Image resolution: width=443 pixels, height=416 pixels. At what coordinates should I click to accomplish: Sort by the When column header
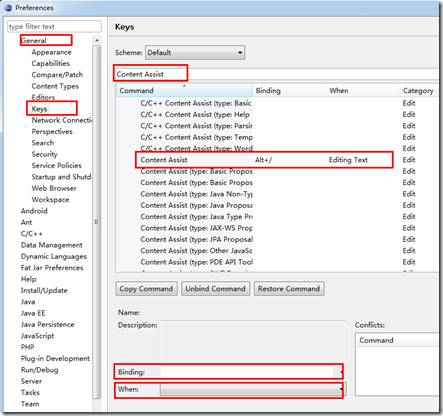363,91
